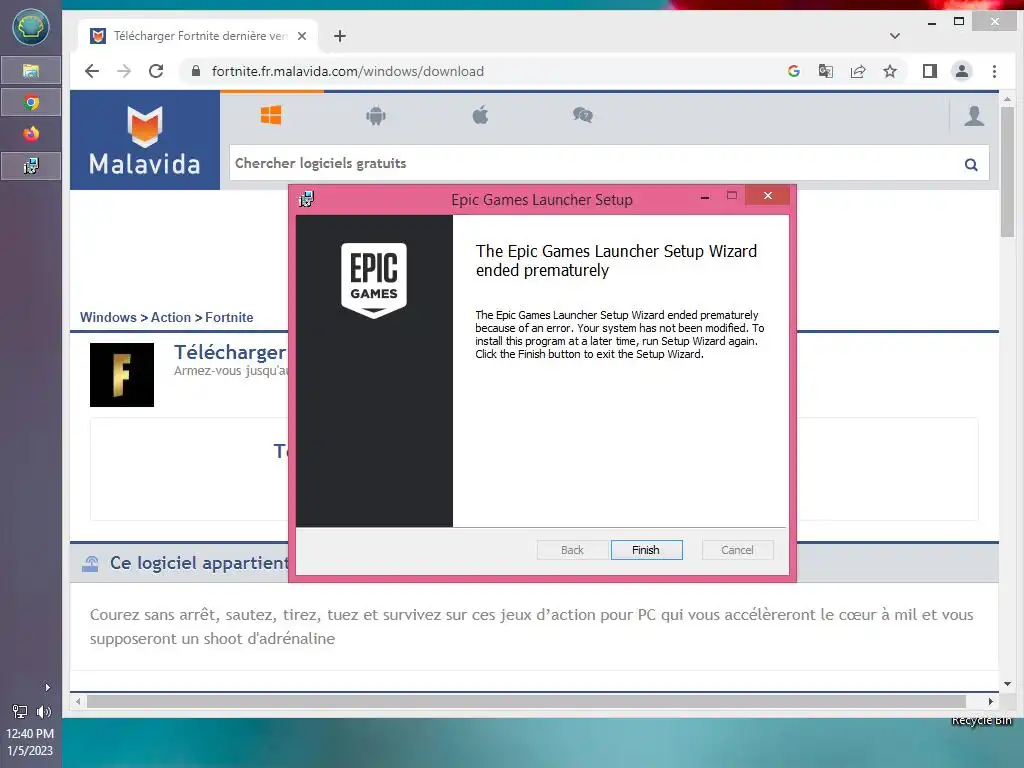Open the chat bubbles forum icon
This screenshot has height=768, width=1024.
583,116
